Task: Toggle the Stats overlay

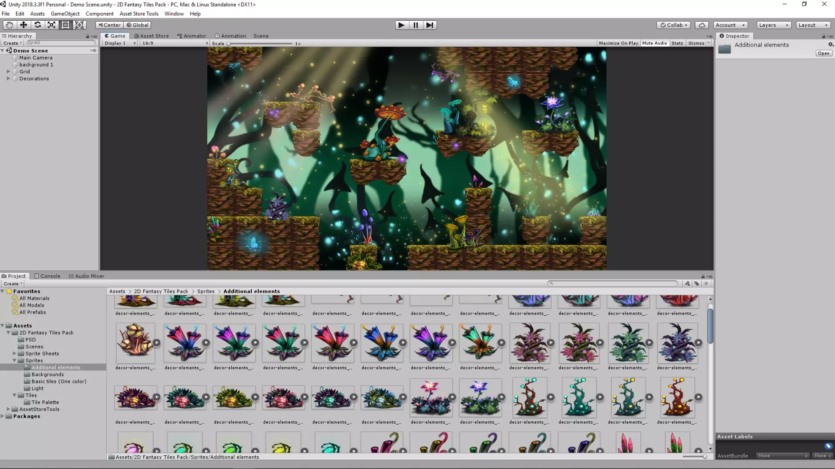Action: 677,43
